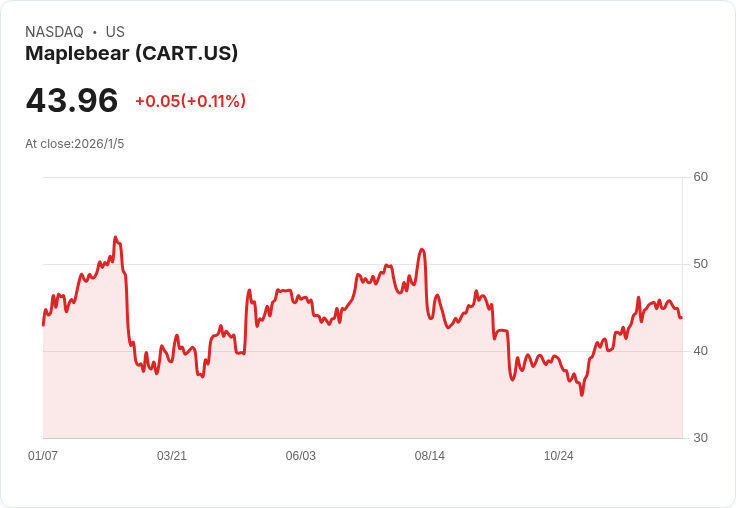Viewport: 736px width, 508px height.
Task: Click the current price 43.96
Action: tap(72, 100)
